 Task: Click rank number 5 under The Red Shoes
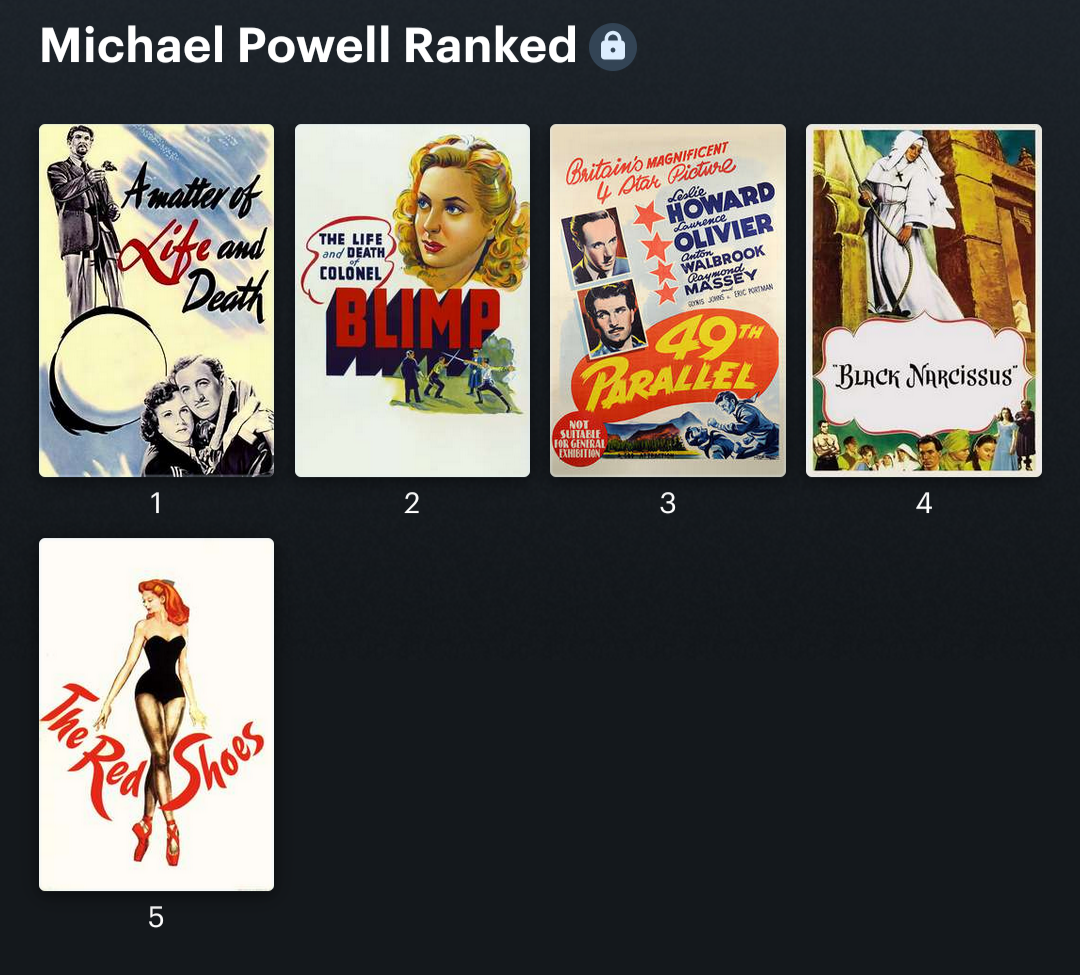pos(156,917)
